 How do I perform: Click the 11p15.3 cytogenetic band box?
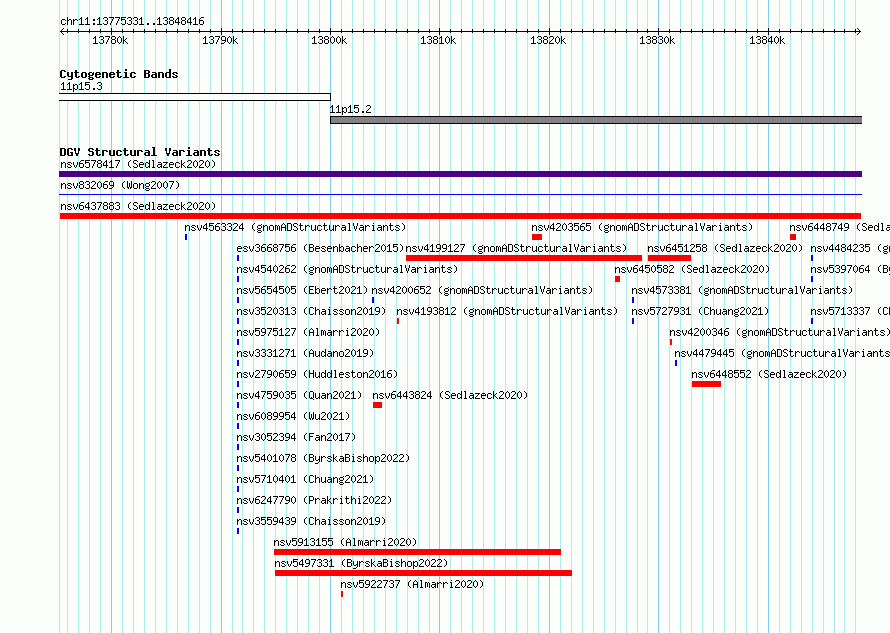pos(195,97)
